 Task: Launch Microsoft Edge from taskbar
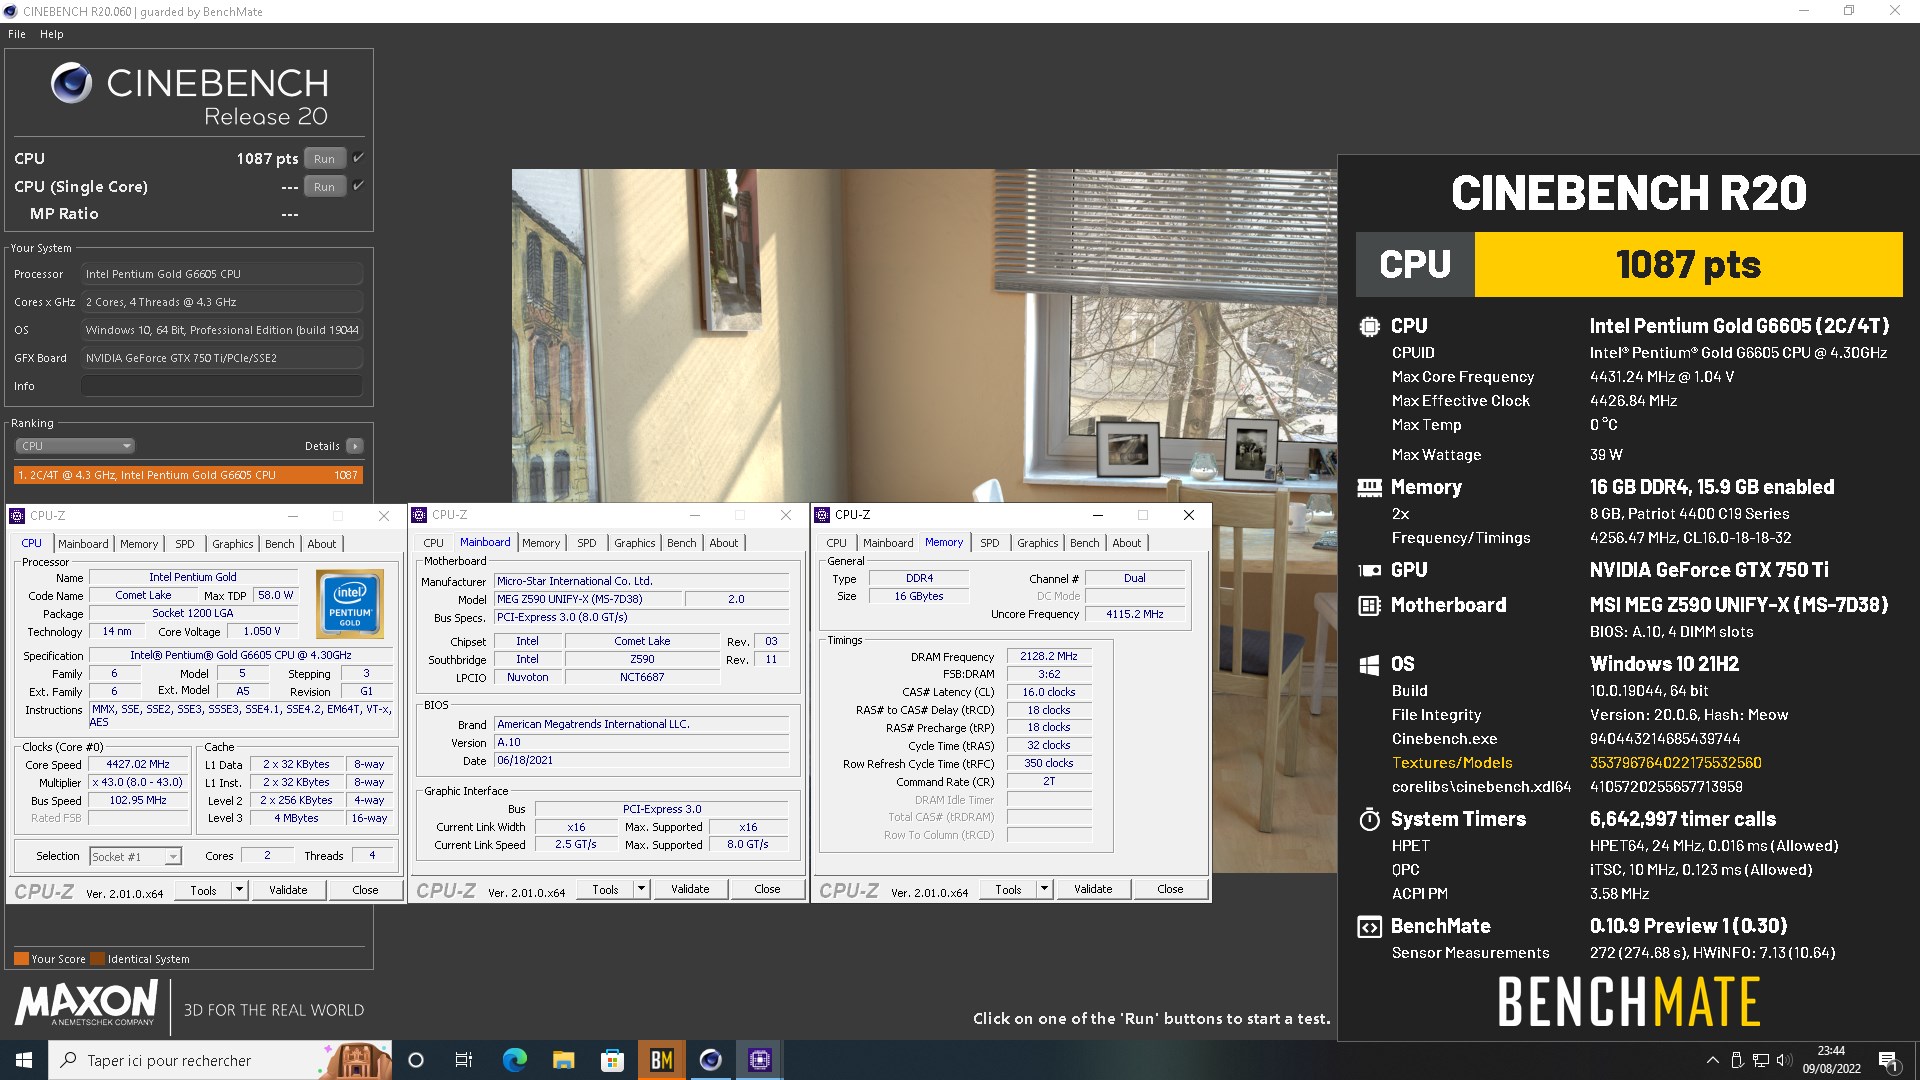coord(514,1060)
